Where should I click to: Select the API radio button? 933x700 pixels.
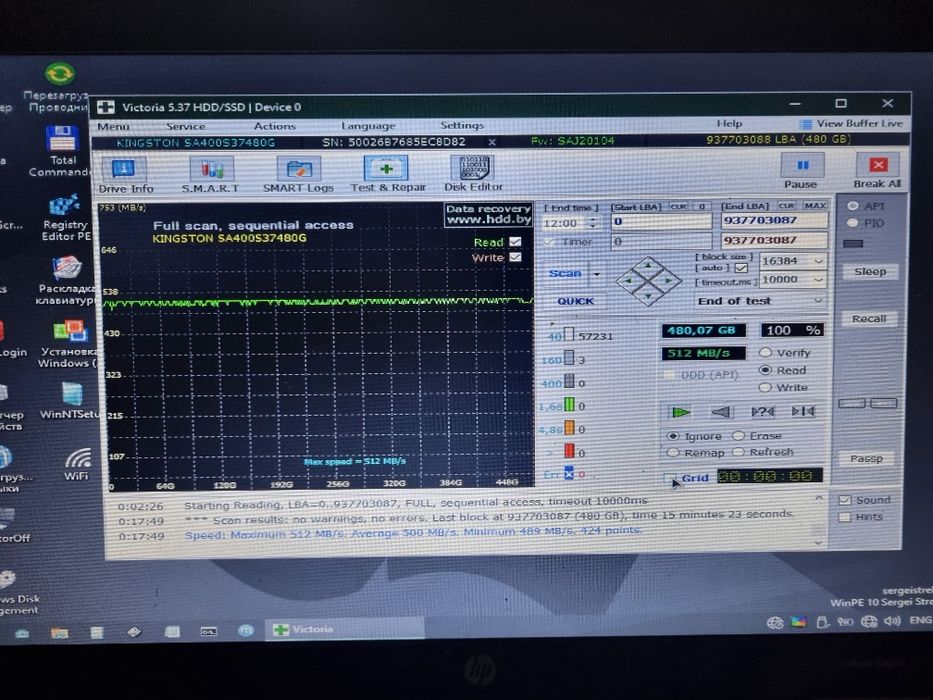(x=853, y=206)
